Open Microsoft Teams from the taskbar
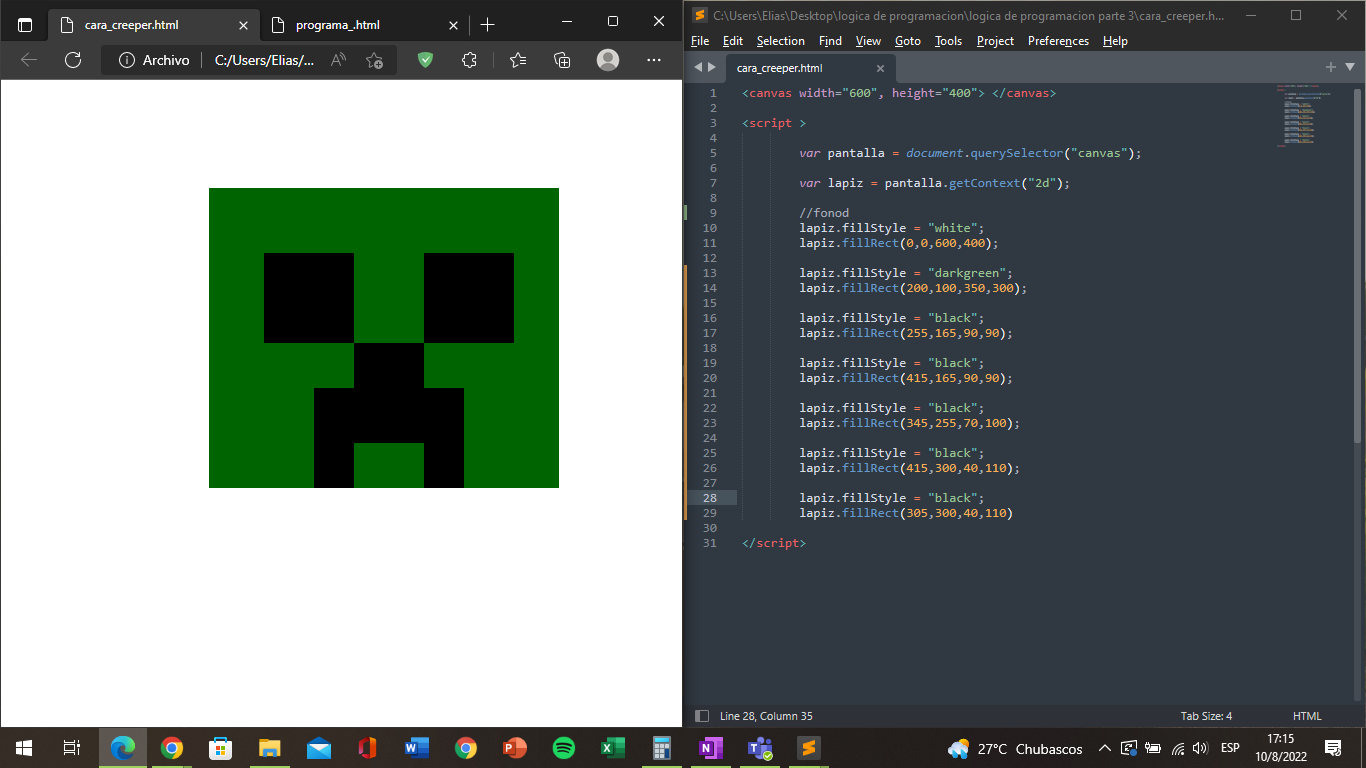The width and height of the screenshot is (1366, 768). click(759, 748)
